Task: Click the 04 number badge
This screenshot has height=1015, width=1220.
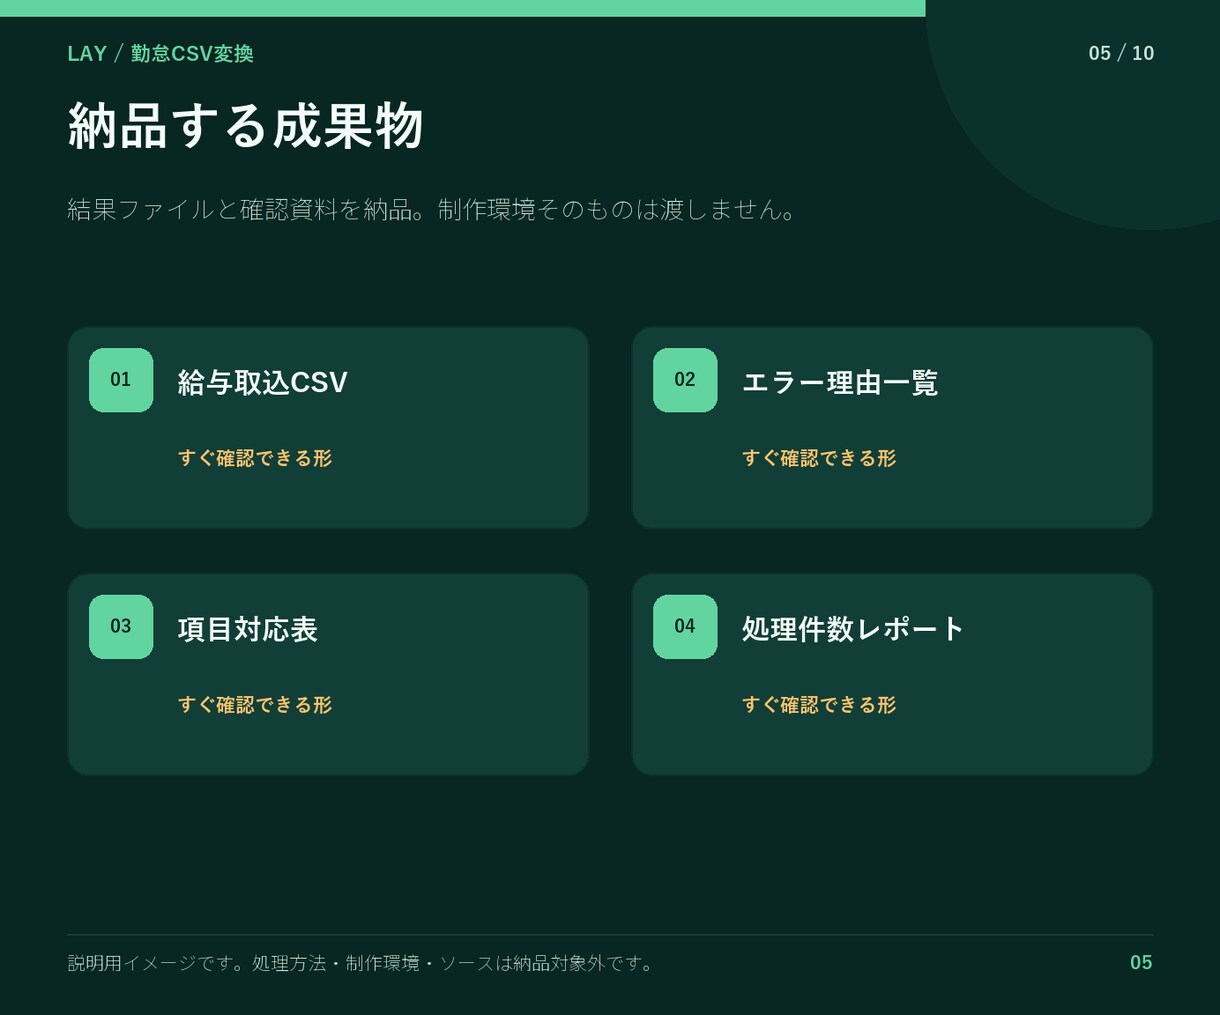Action: coord(685,627)
